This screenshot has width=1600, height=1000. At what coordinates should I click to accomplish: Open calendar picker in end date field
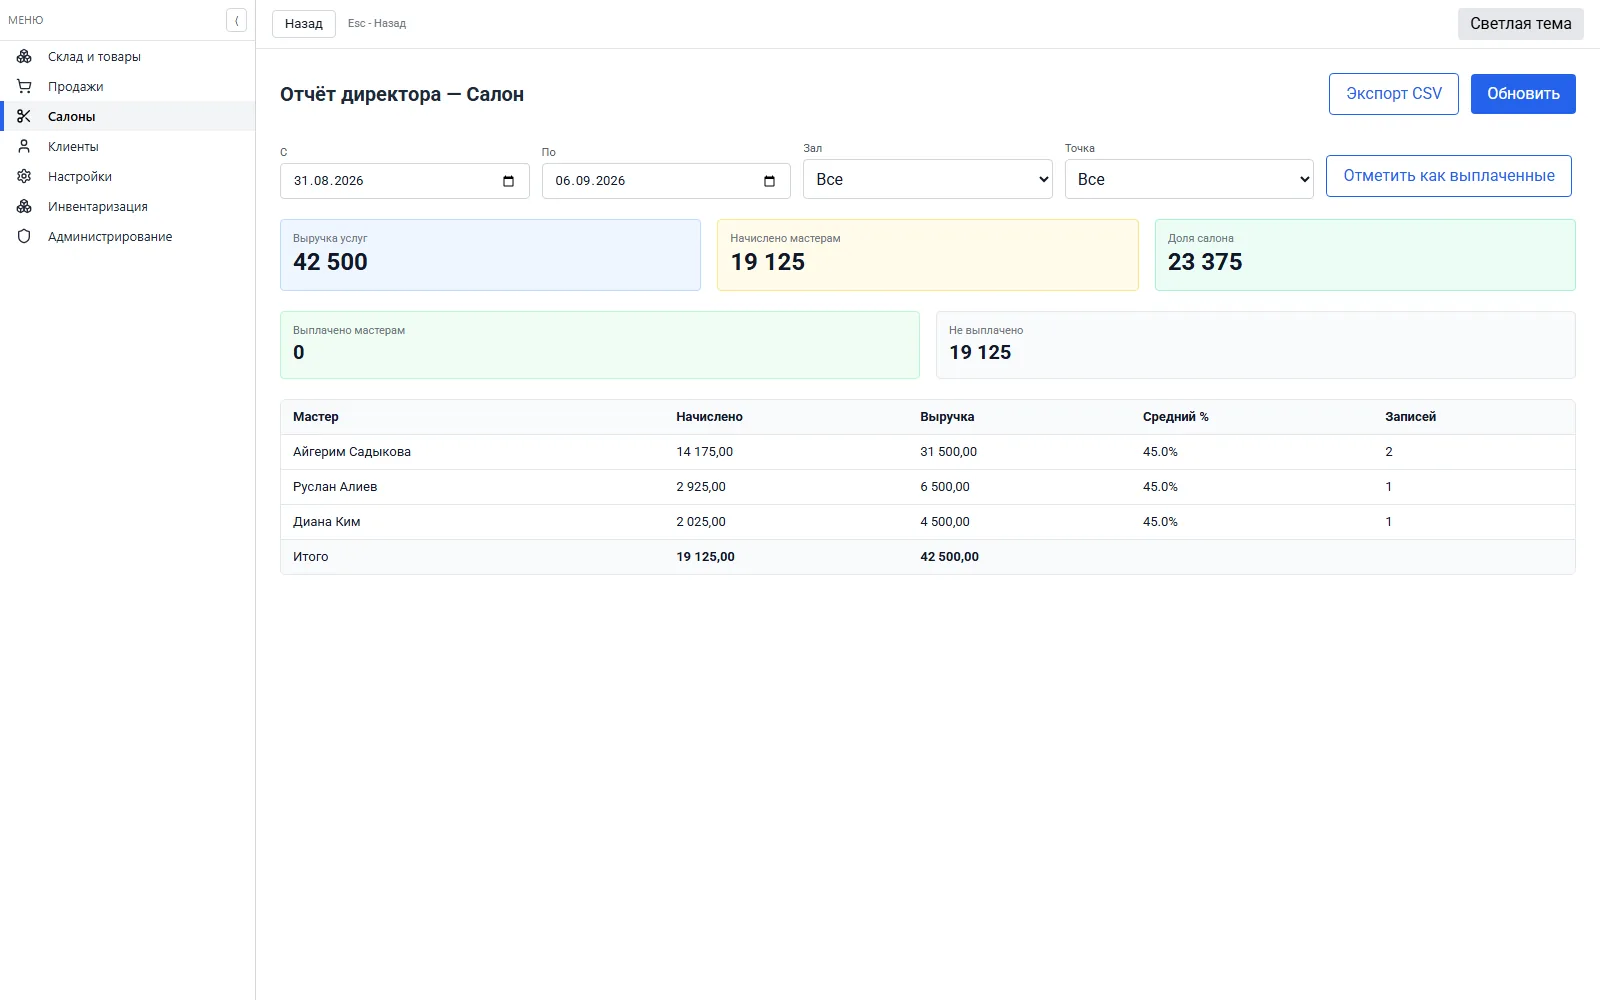tap(769, 181)
